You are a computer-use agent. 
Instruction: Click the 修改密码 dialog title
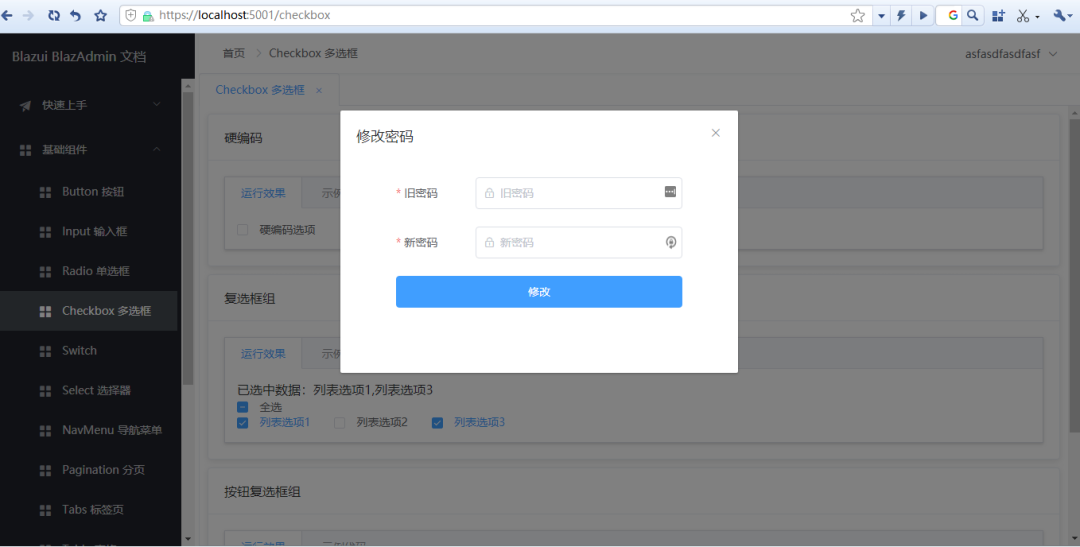point(385,136)
